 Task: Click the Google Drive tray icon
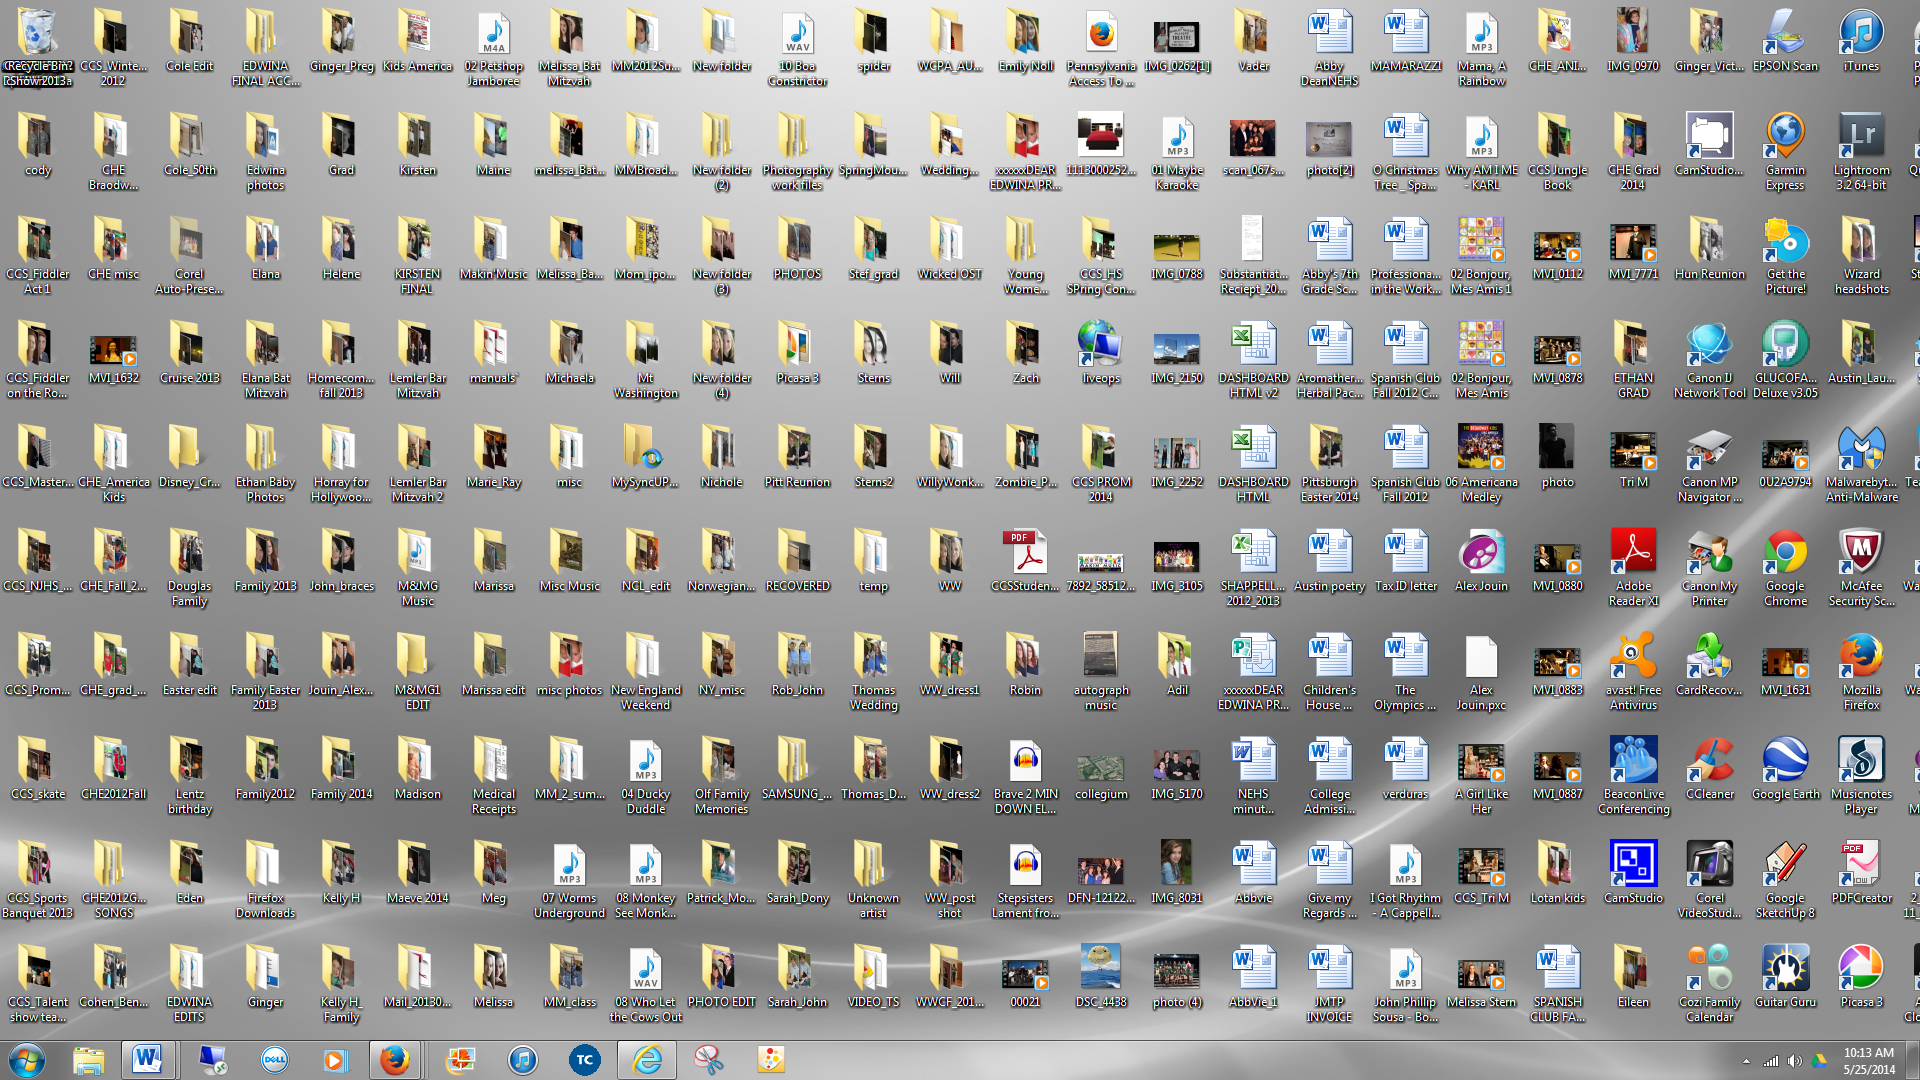[x=1819, y=1061]
